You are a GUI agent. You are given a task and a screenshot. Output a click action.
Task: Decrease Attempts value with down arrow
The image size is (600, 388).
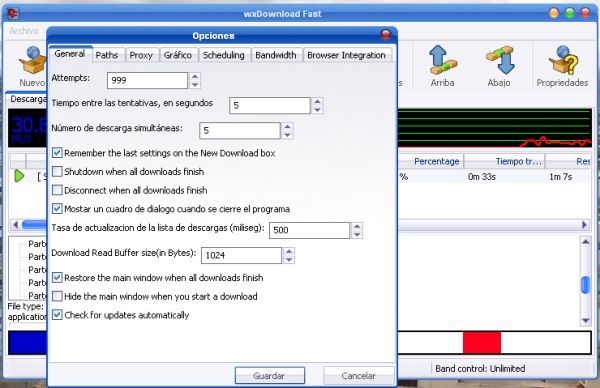pos(195,85)
